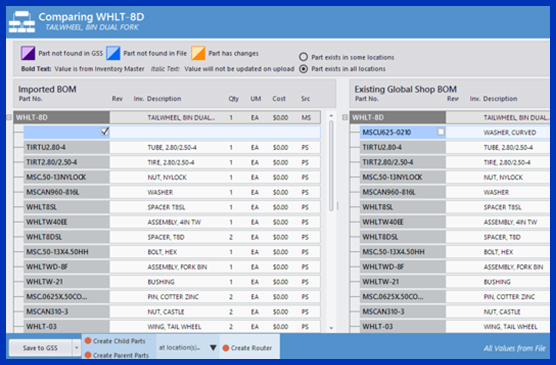This screenshot has height=365, width=556.
Task: Click the splitter handle between BOM panels
Action: (x=338, y=205)
